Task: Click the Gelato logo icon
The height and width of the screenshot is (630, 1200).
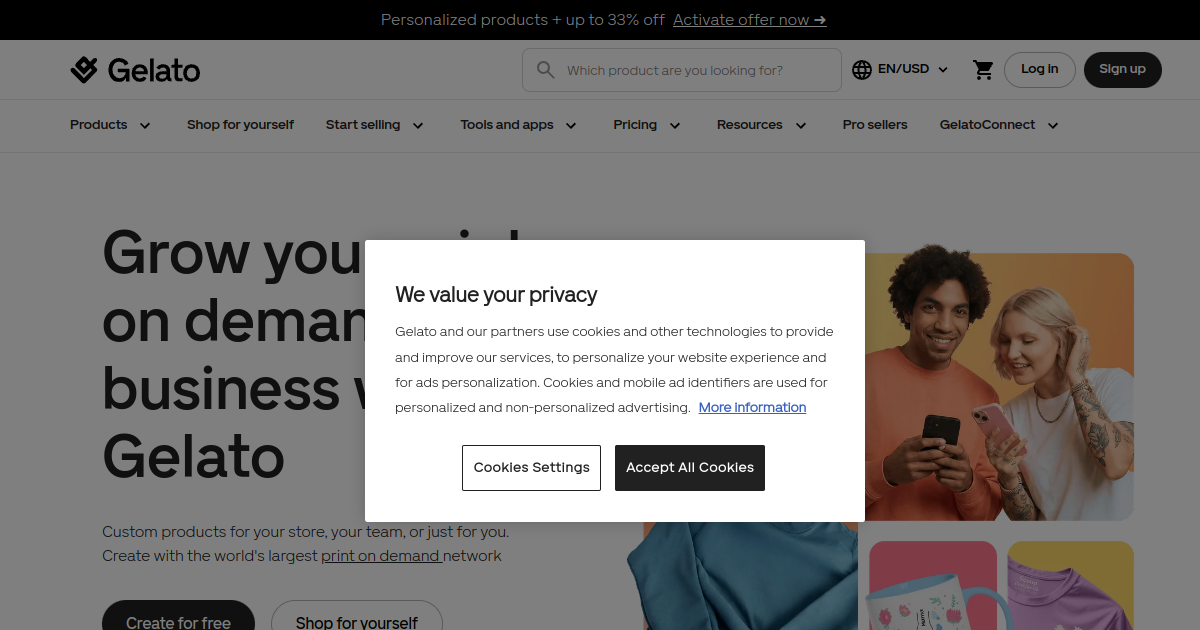Action: coord(84,70)
